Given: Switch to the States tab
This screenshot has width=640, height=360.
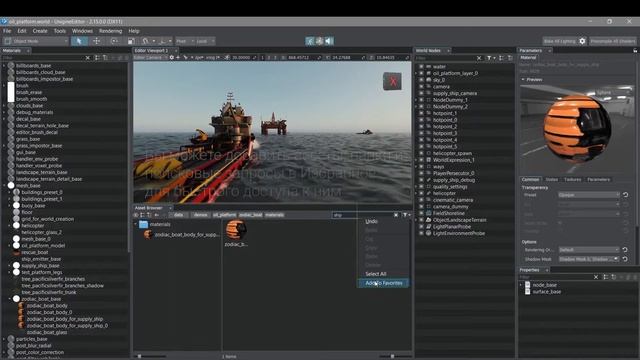Looking at the screenshot, I should tap(551, 180).
